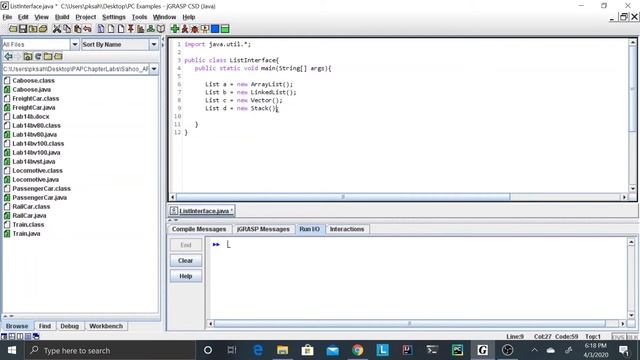Open the View menu
Screen dimensions: 640x360
pyautogui.click(x=41, y=17)
